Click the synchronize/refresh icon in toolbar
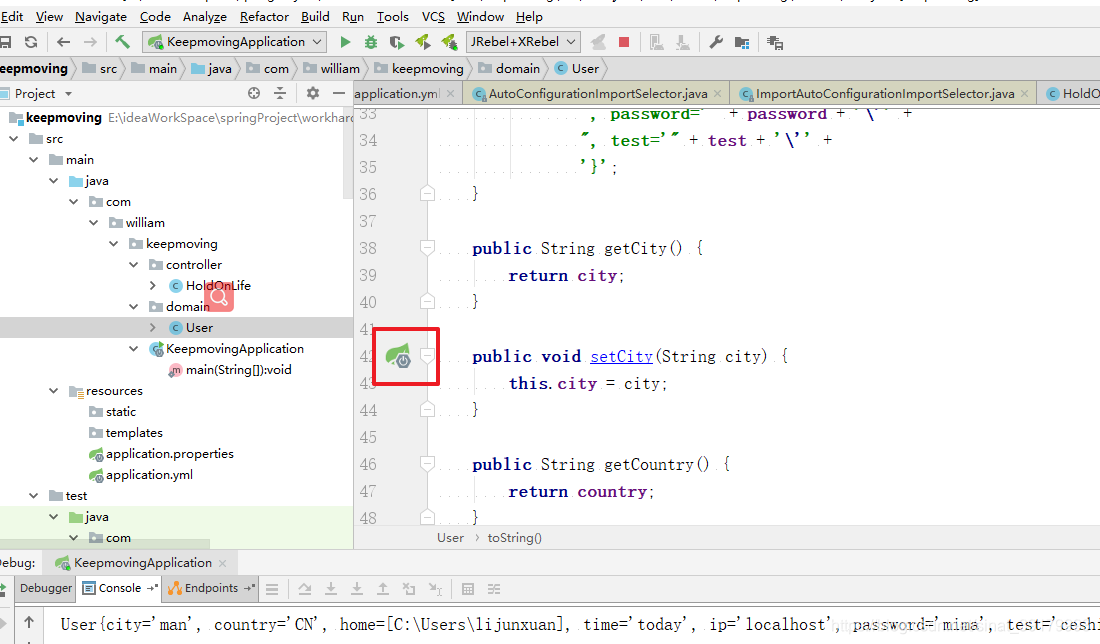 pos(31,42)
